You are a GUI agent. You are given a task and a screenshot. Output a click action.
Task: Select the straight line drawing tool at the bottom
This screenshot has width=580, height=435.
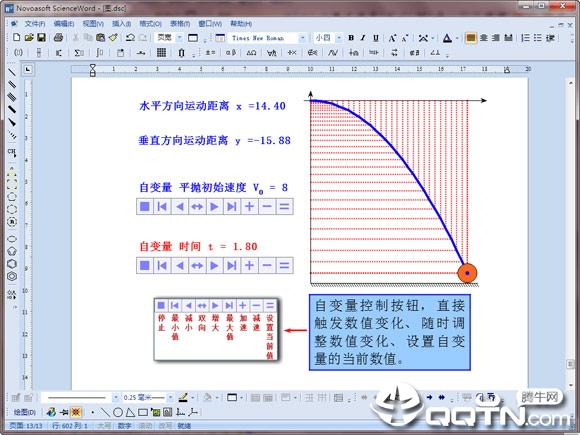105,412
